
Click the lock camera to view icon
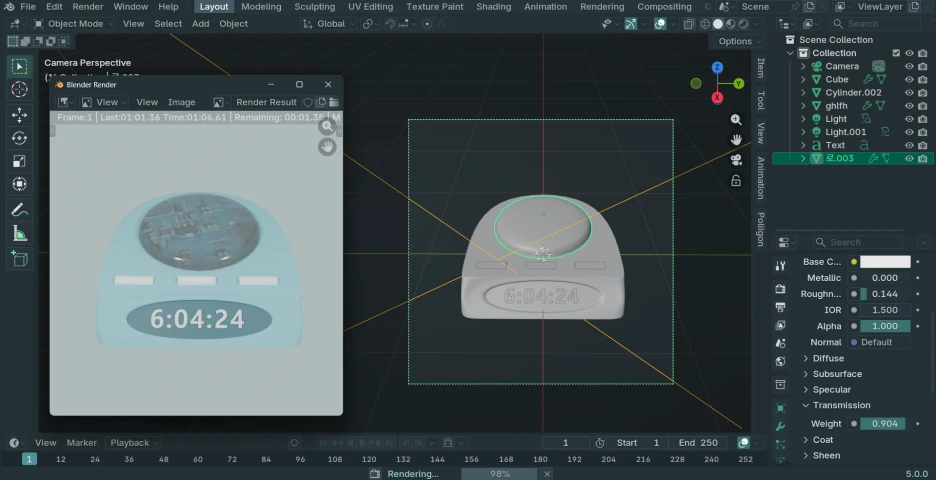[736, 180]
